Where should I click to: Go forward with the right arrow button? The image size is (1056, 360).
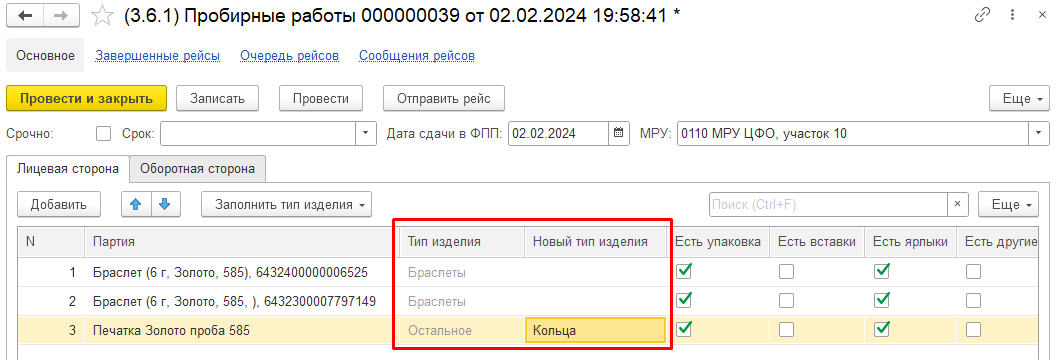pos(61,16)
